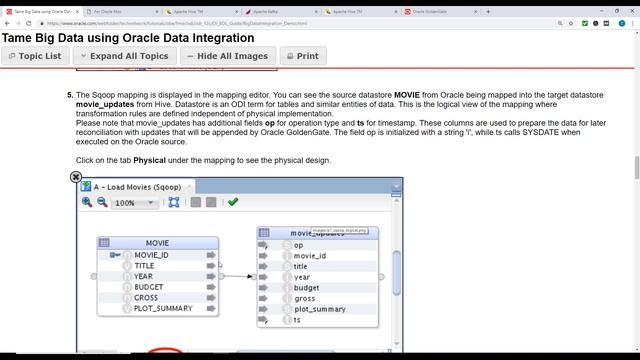Select the MOVIE_ID column text

pyautogui.click(x=151, y=255)
